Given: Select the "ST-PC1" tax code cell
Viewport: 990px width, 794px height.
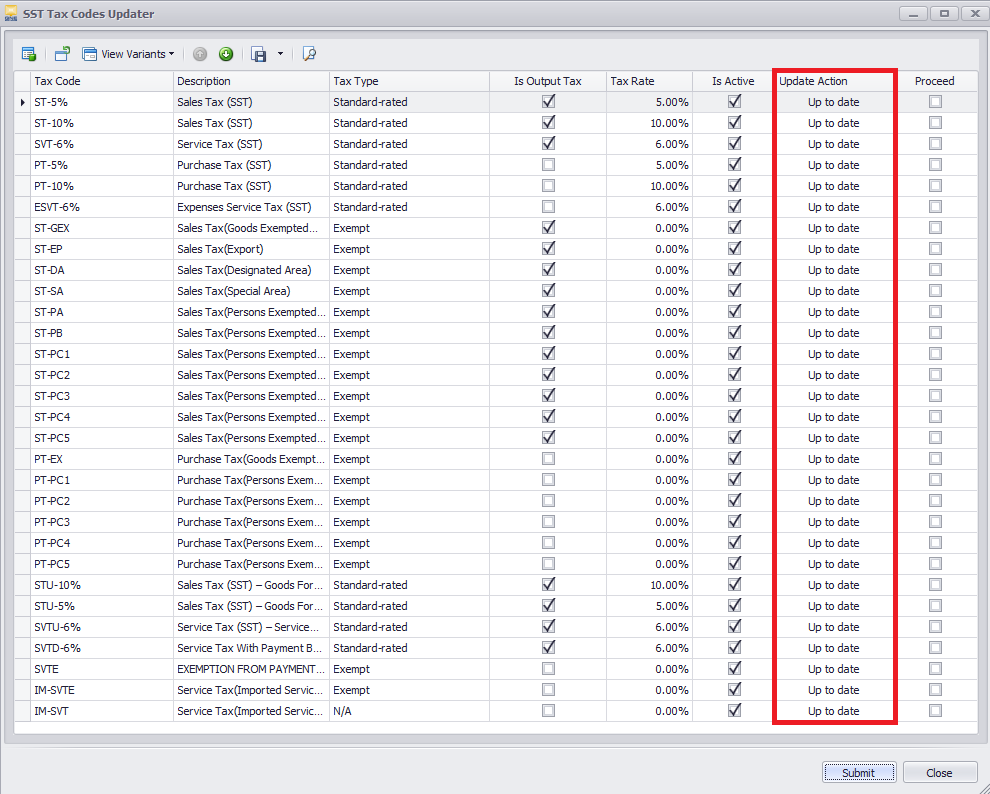Looking at the screenshot, I should click(x=102, y=354).
